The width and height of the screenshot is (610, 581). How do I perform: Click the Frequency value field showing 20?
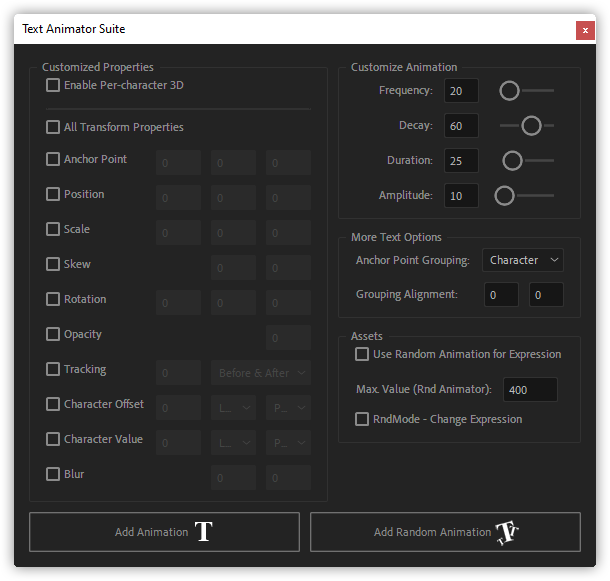(461, 91)
